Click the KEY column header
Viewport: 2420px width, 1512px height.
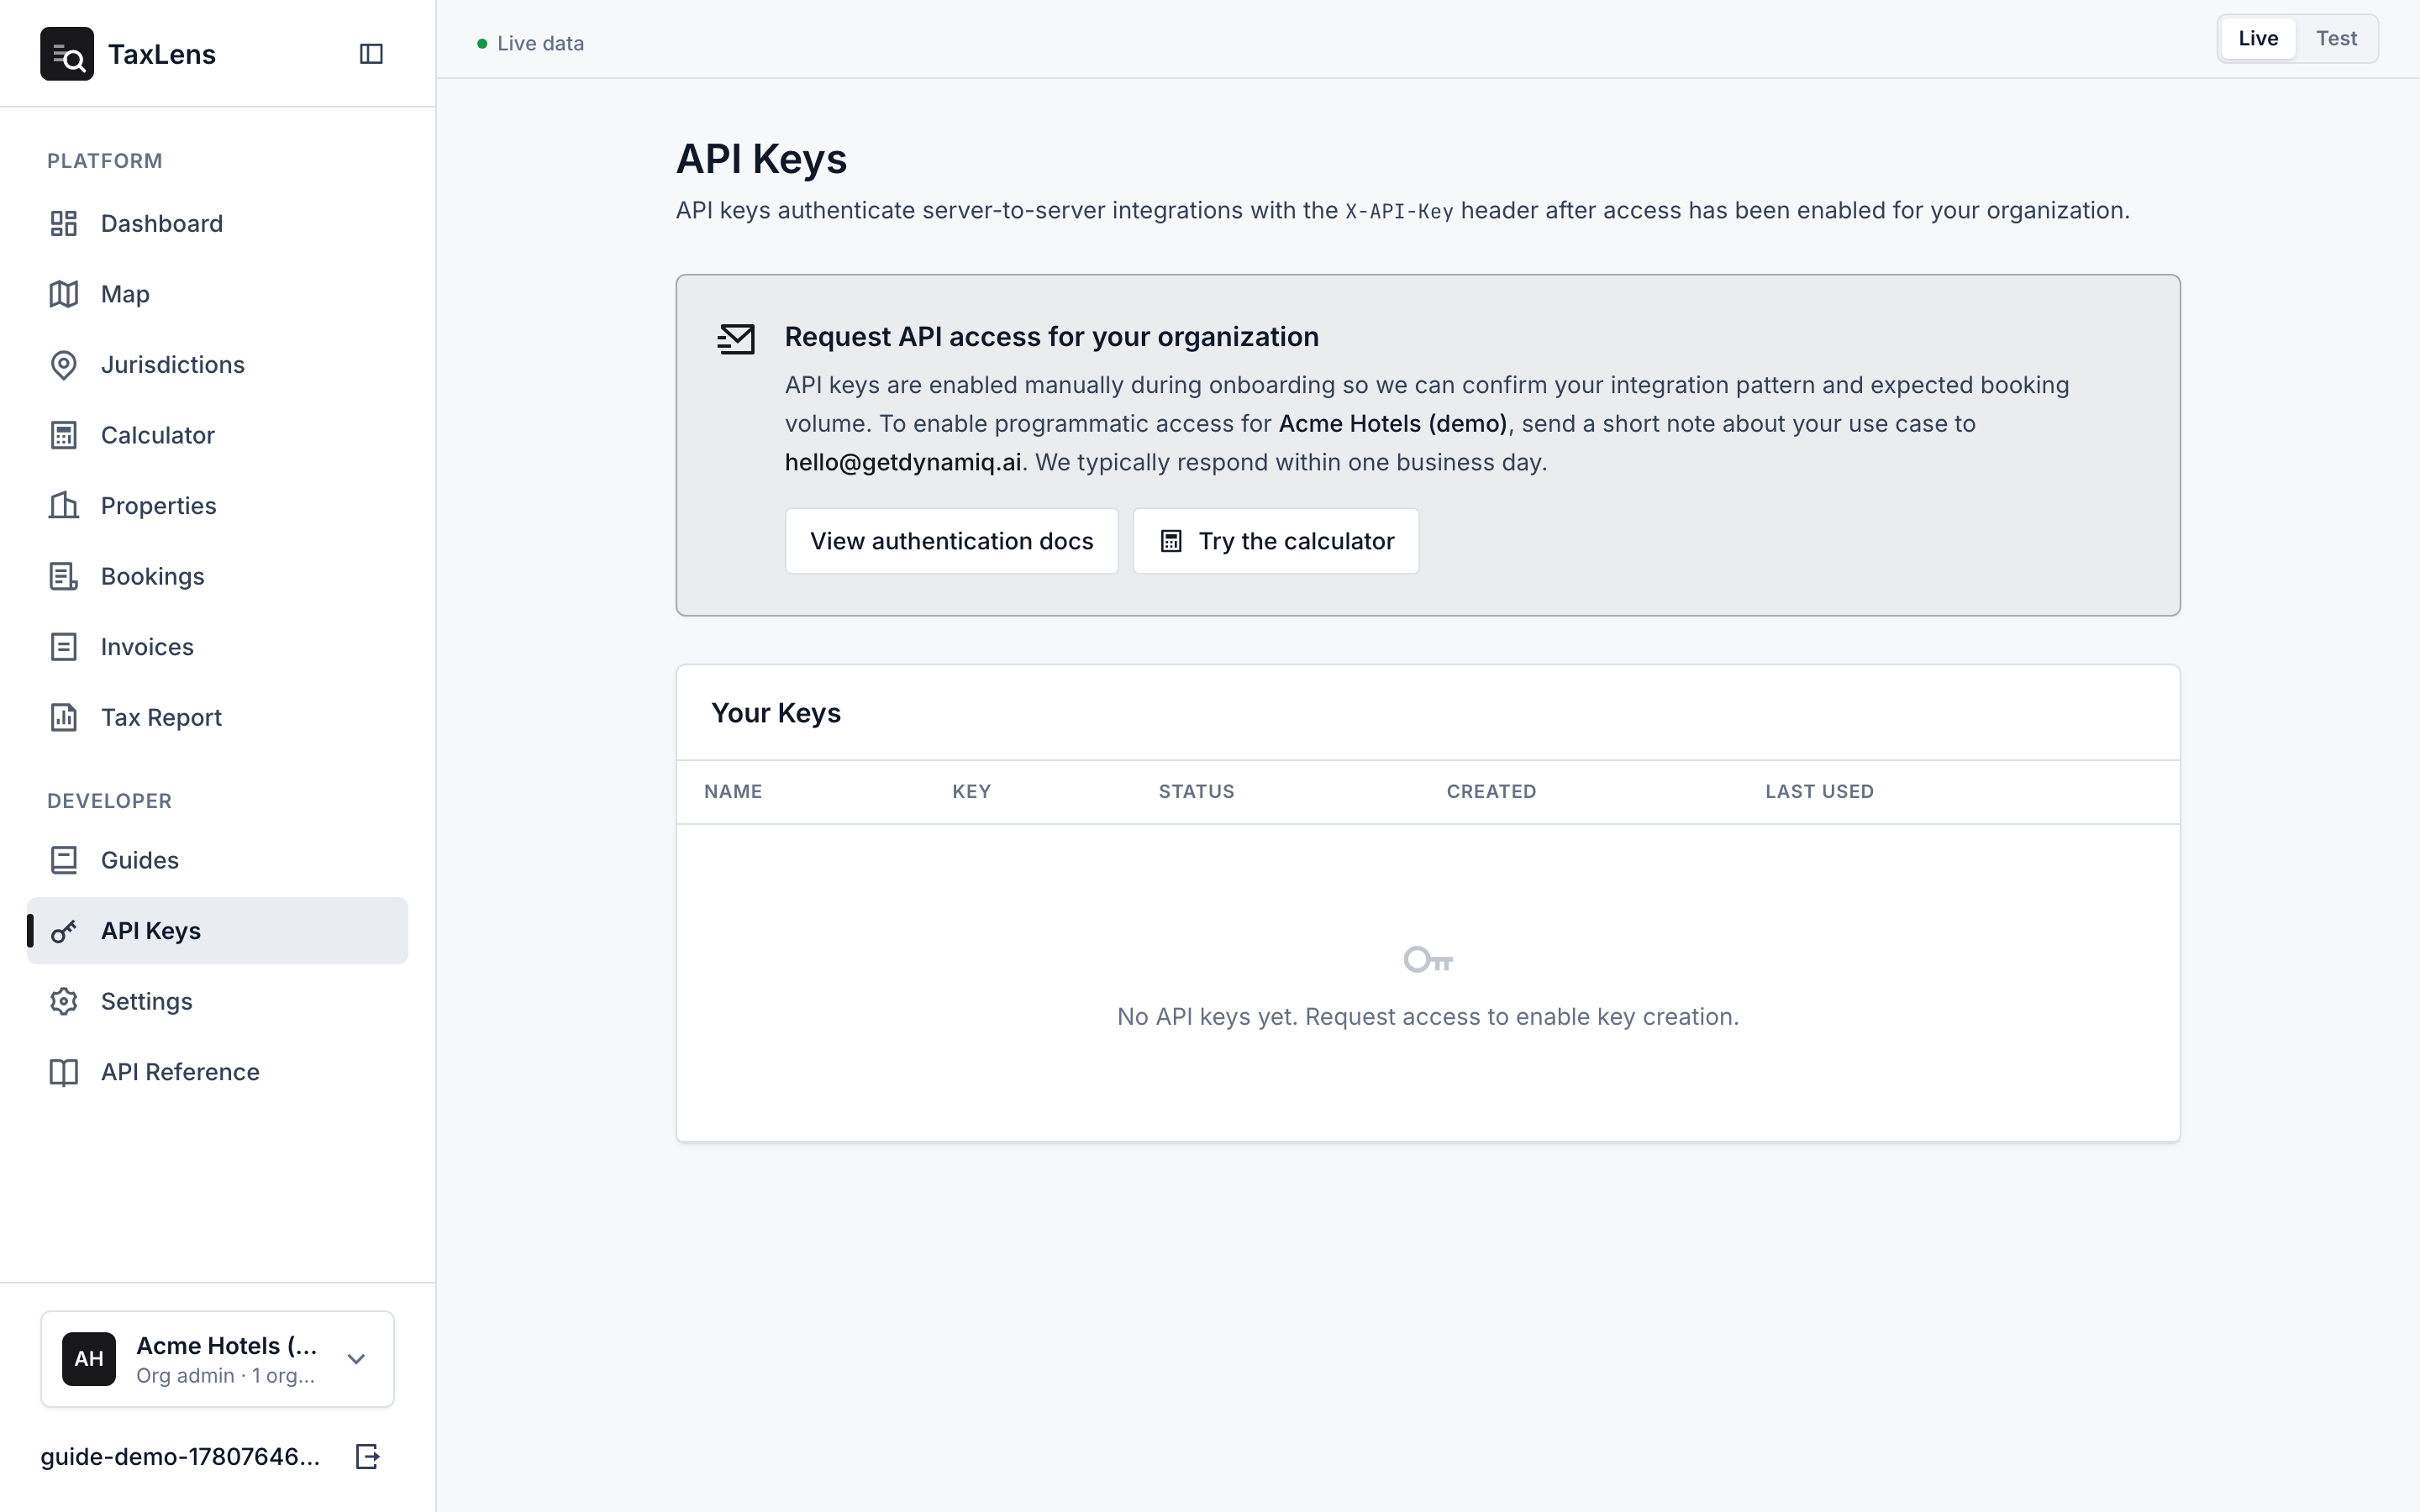pyautogui.click(x=971, y=791)
